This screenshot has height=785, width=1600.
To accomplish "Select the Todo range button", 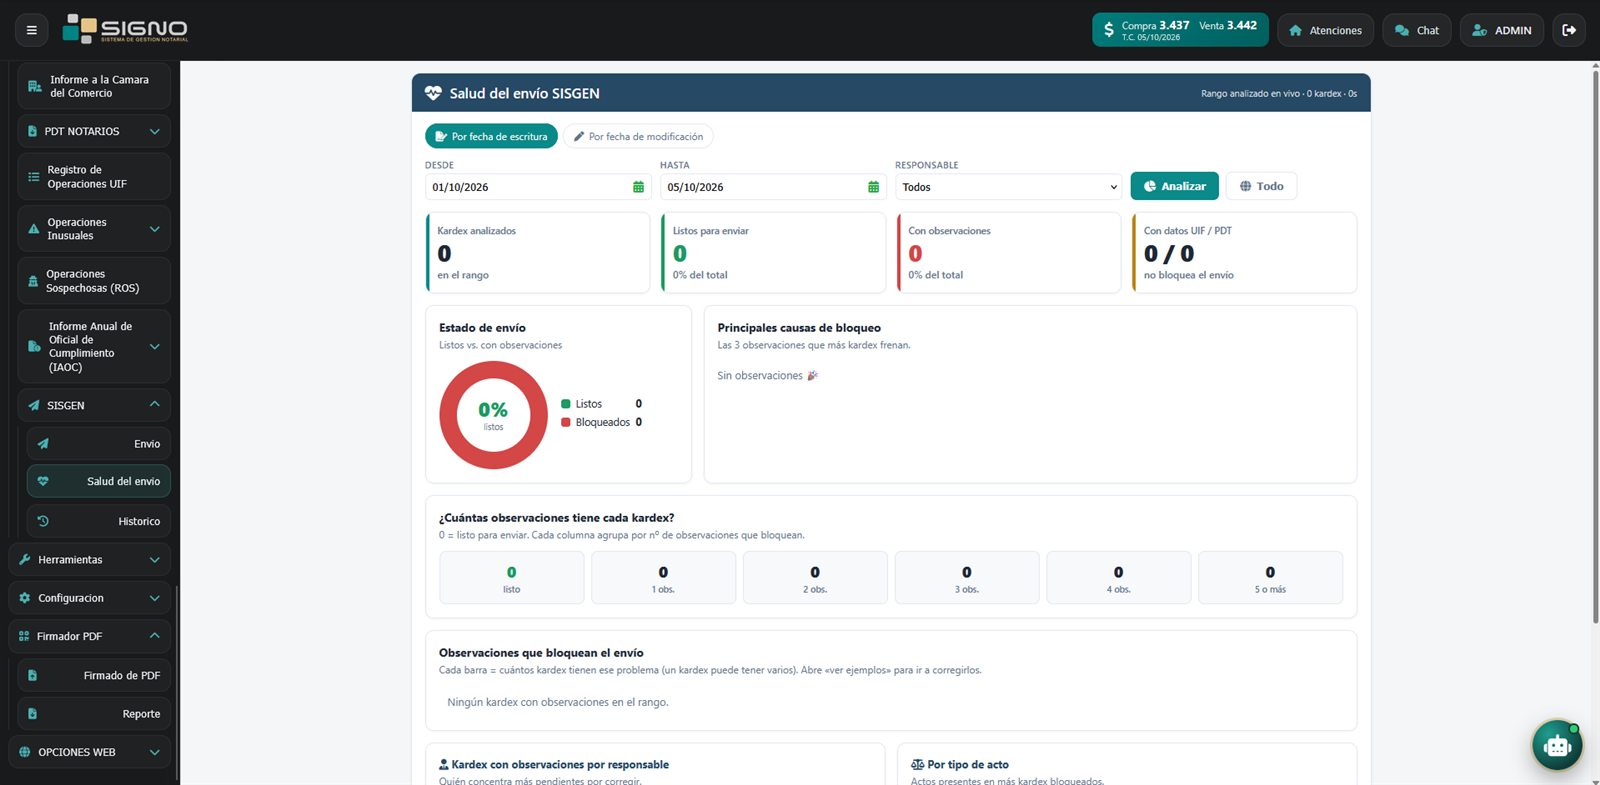I will point(1261,186).
